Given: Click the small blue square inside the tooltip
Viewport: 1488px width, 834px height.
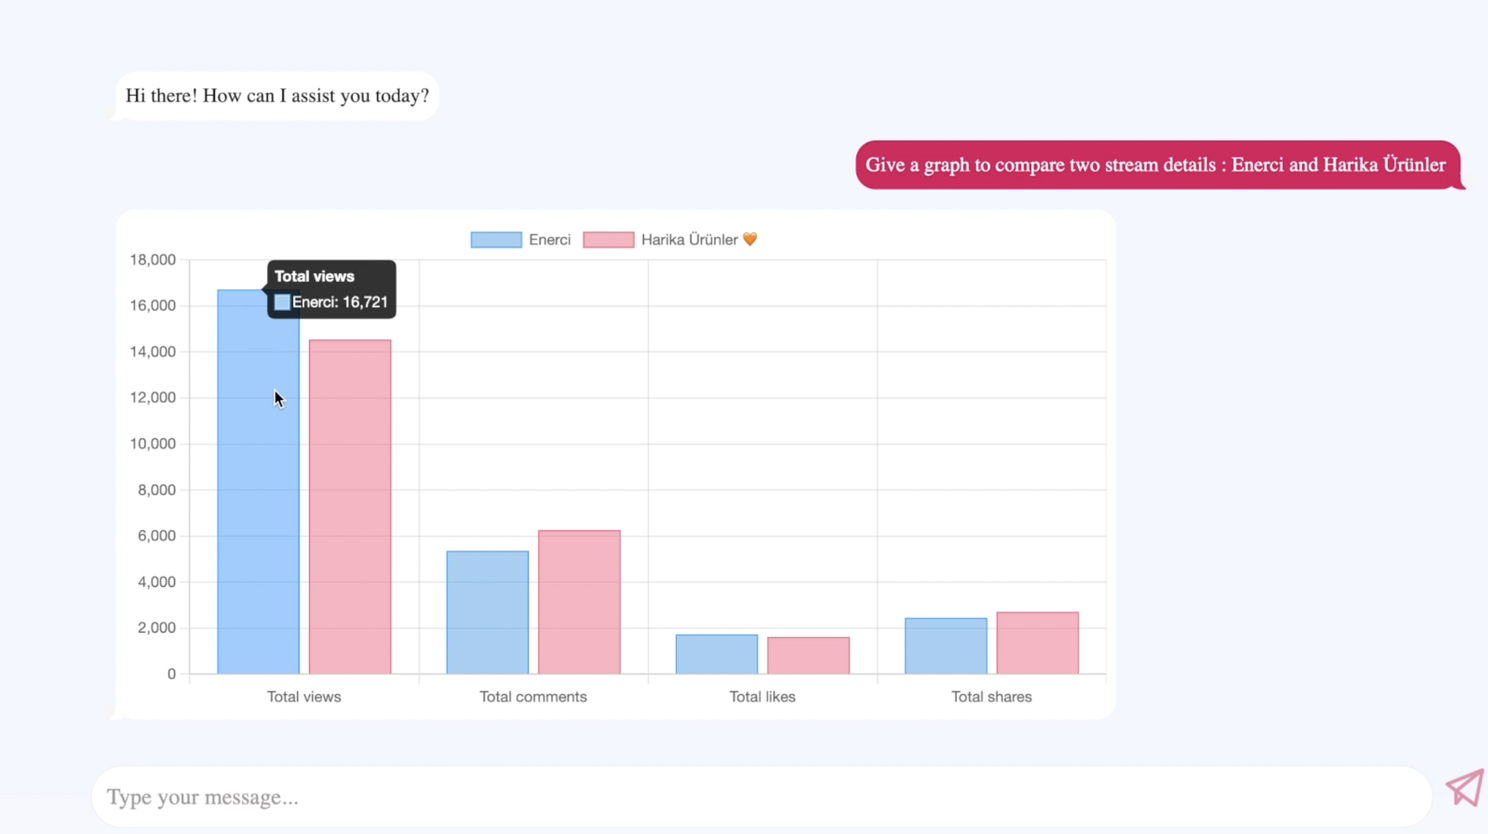Looking at the screenshot, I should coord(281,302).
